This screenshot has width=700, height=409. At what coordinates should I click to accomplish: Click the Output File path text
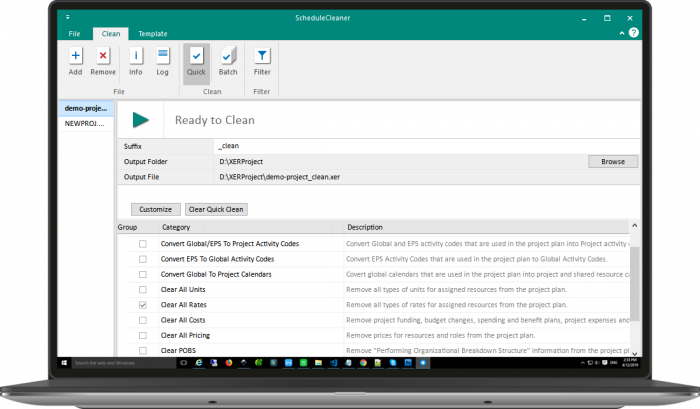click(279, 177)
